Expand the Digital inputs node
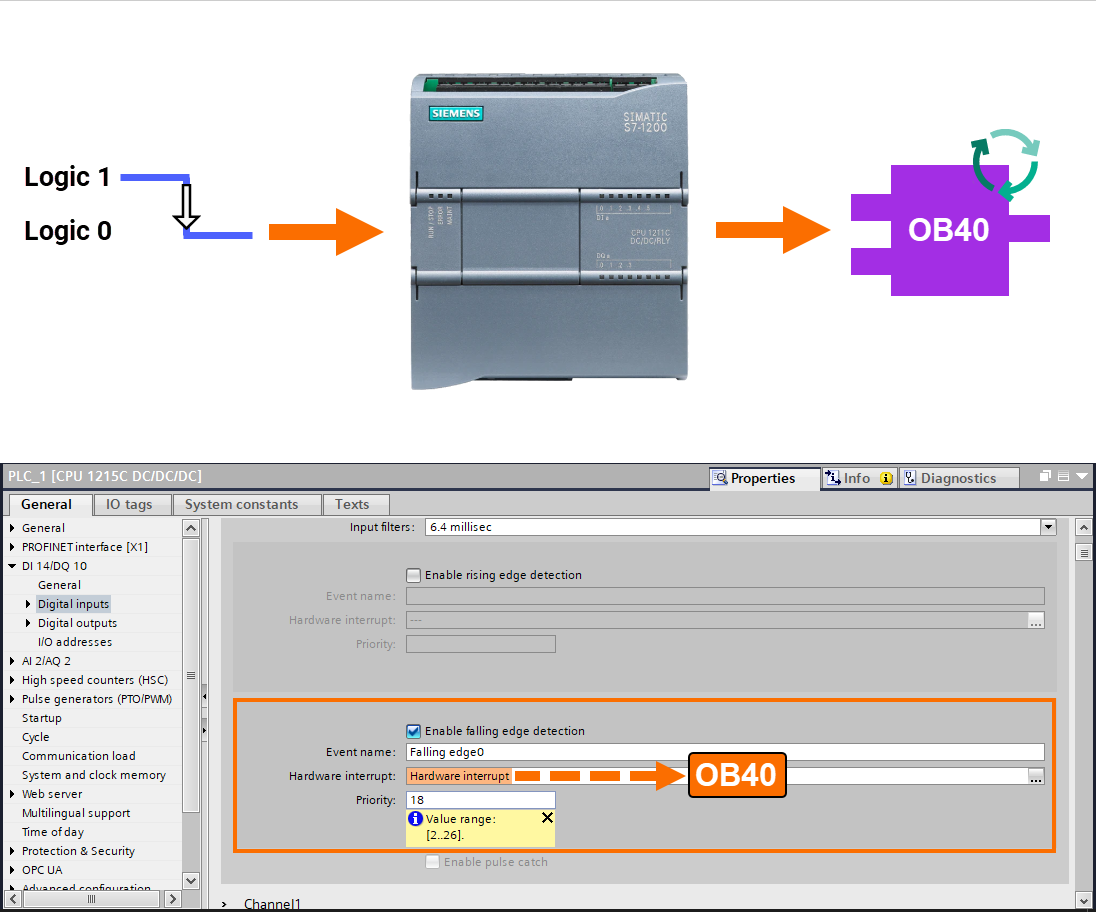The width and height of the screenshot is (1096, 912). (x=28, y=604)
